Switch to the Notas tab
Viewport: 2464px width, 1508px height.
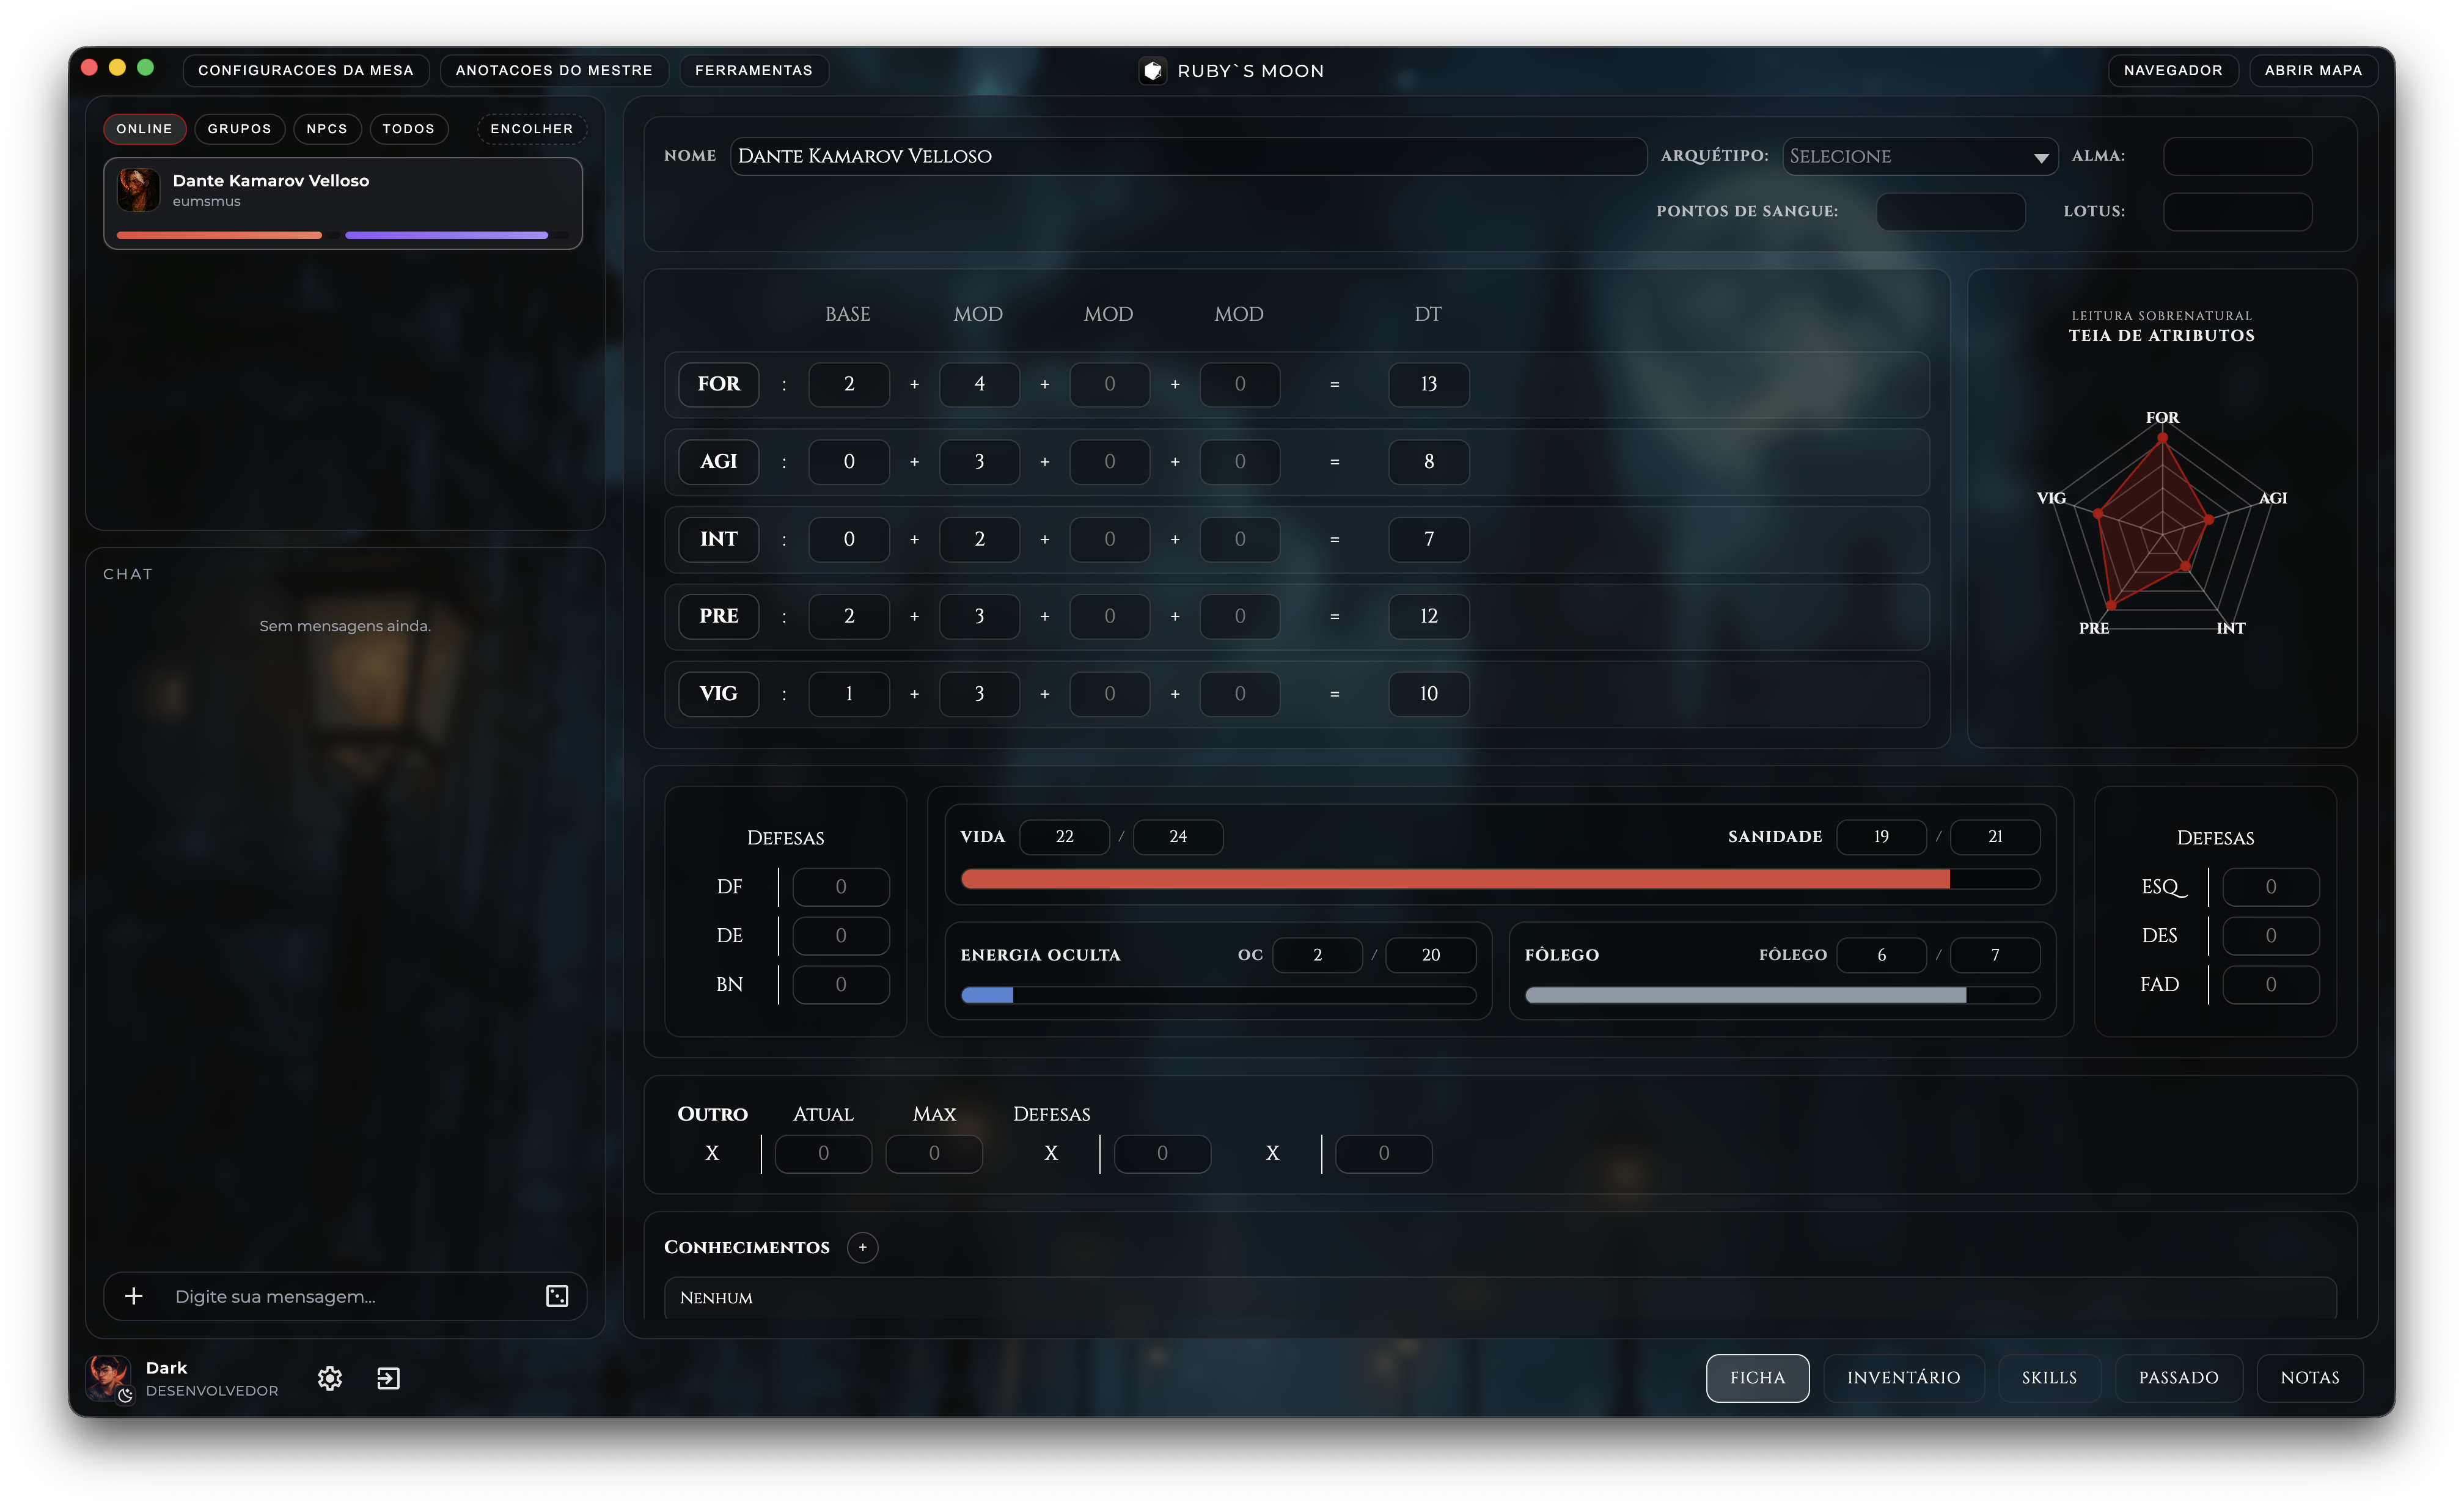tap(2310, 1378)
